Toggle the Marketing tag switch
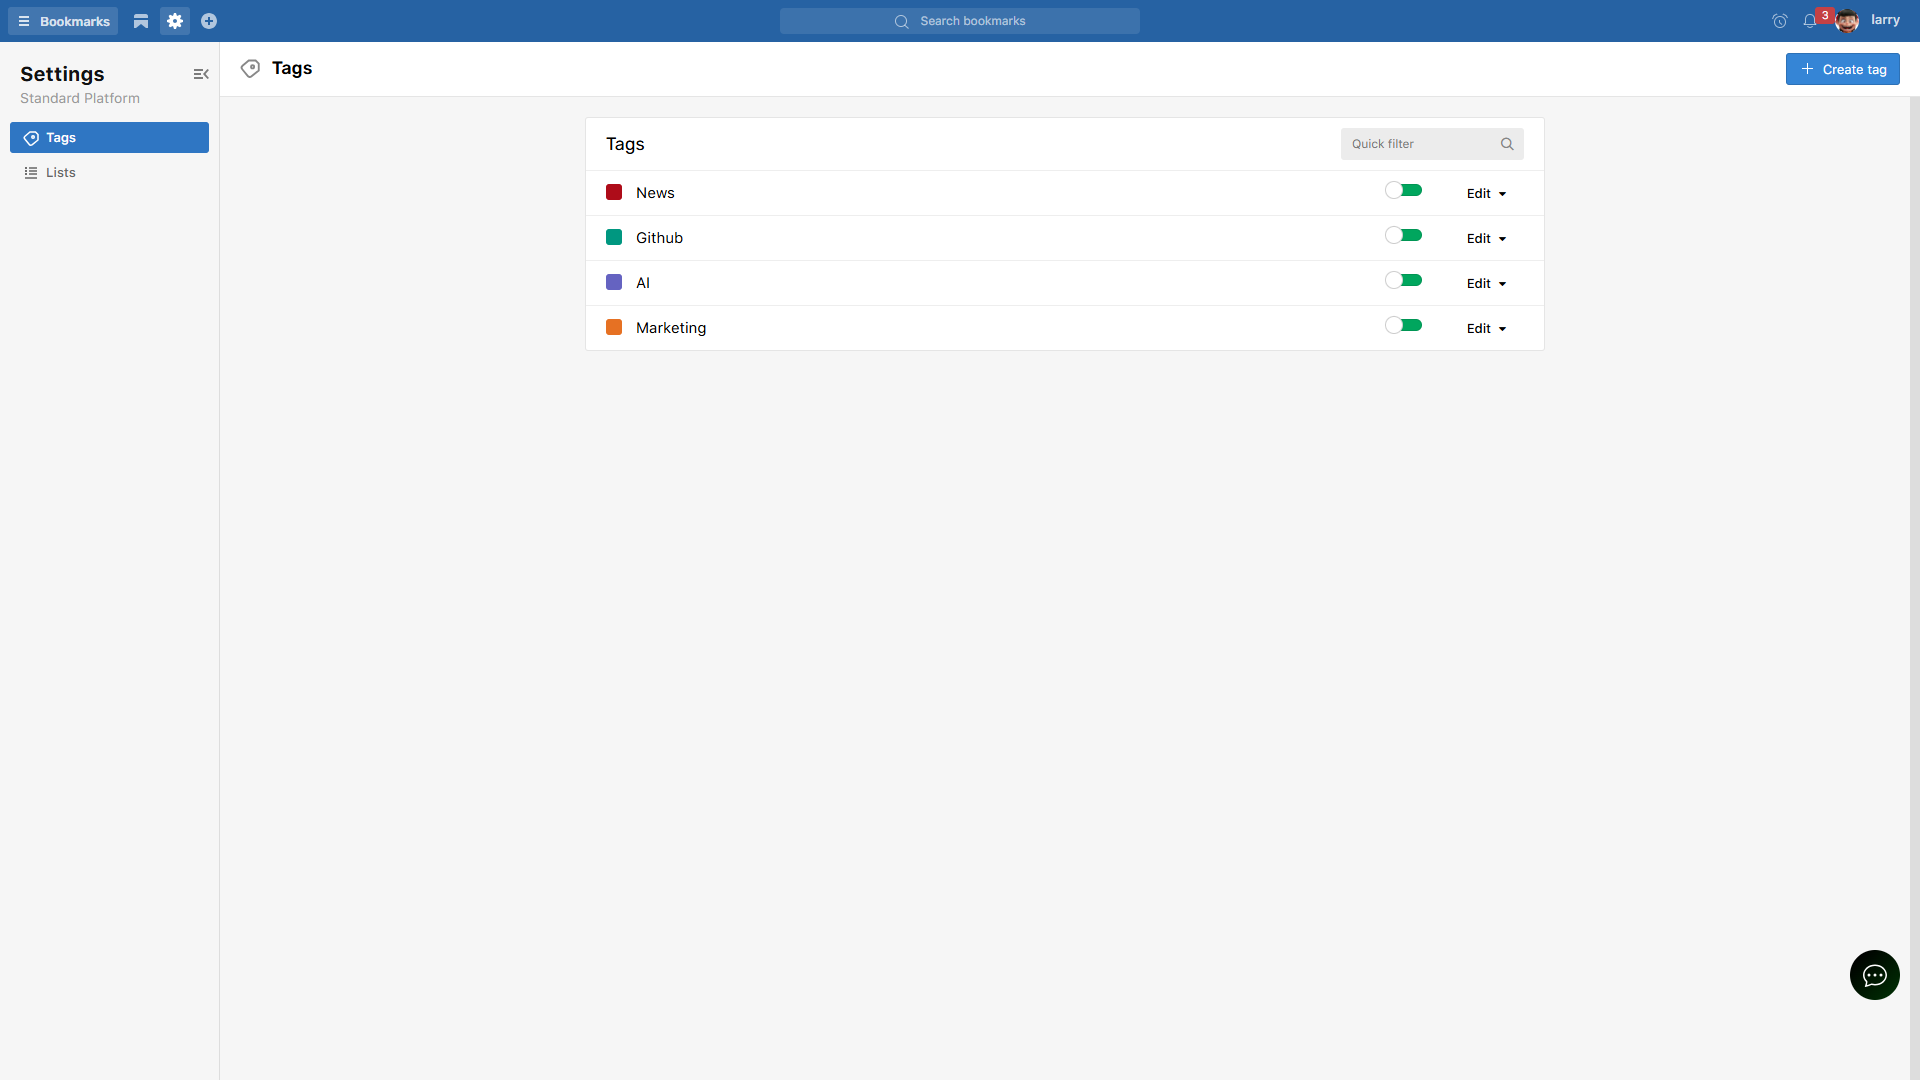This screenshot has height=1080, width=1920. click(1403, 325)
